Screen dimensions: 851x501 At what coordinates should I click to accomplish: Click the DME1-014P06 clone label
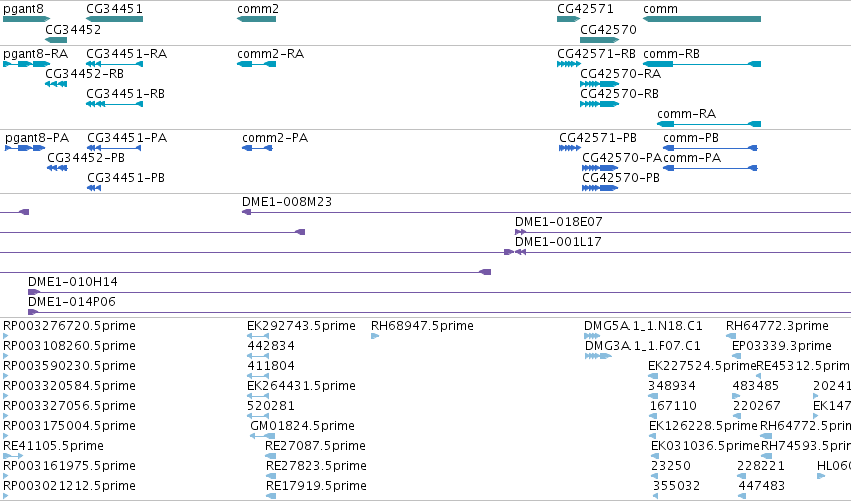click(x=72, y=301)
